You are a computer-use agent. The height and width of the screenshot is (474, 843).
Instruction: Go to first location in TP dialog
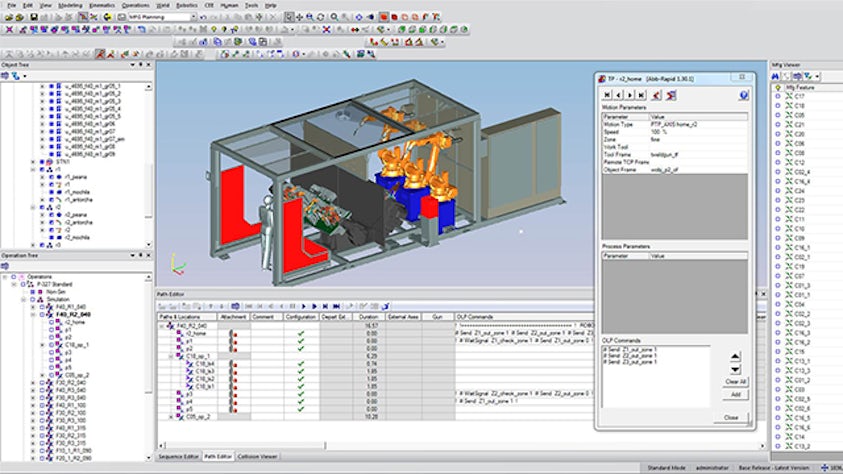tap(607, 95)
